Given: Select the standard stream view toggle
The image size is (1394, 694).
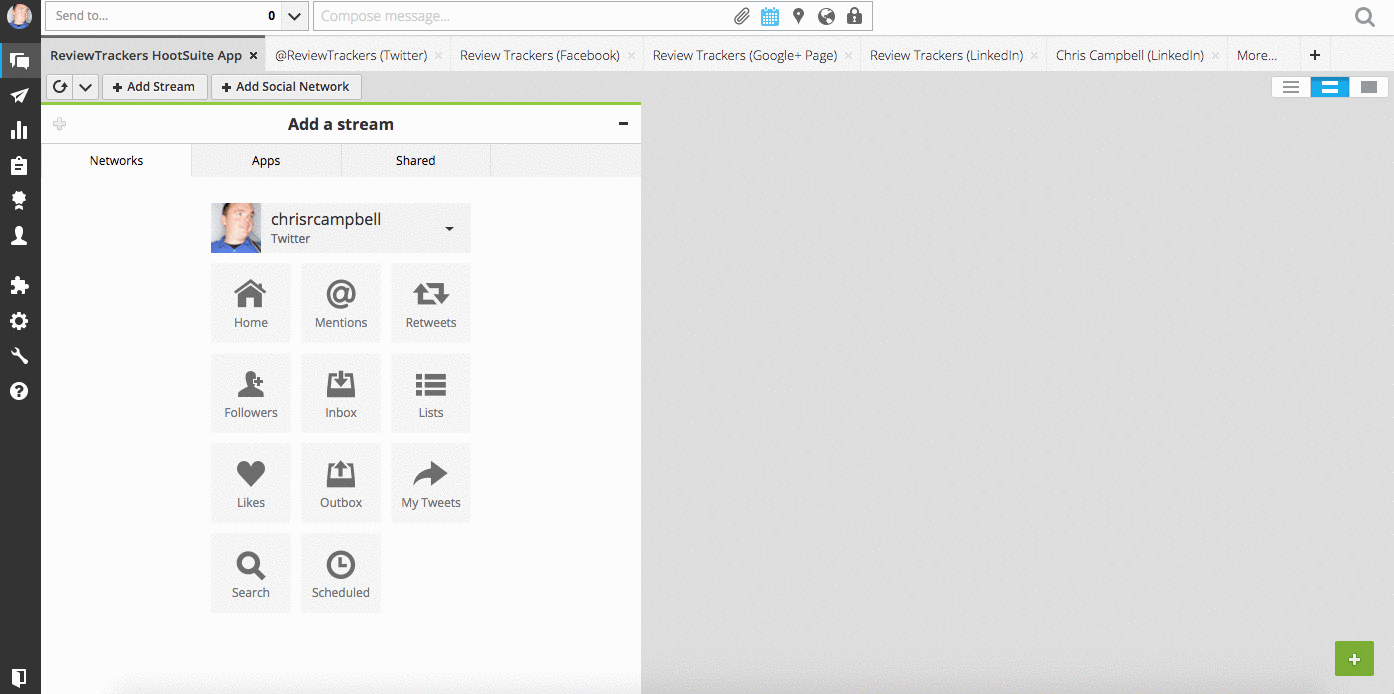Looking at the screenshot, I should click(1330, 87).
